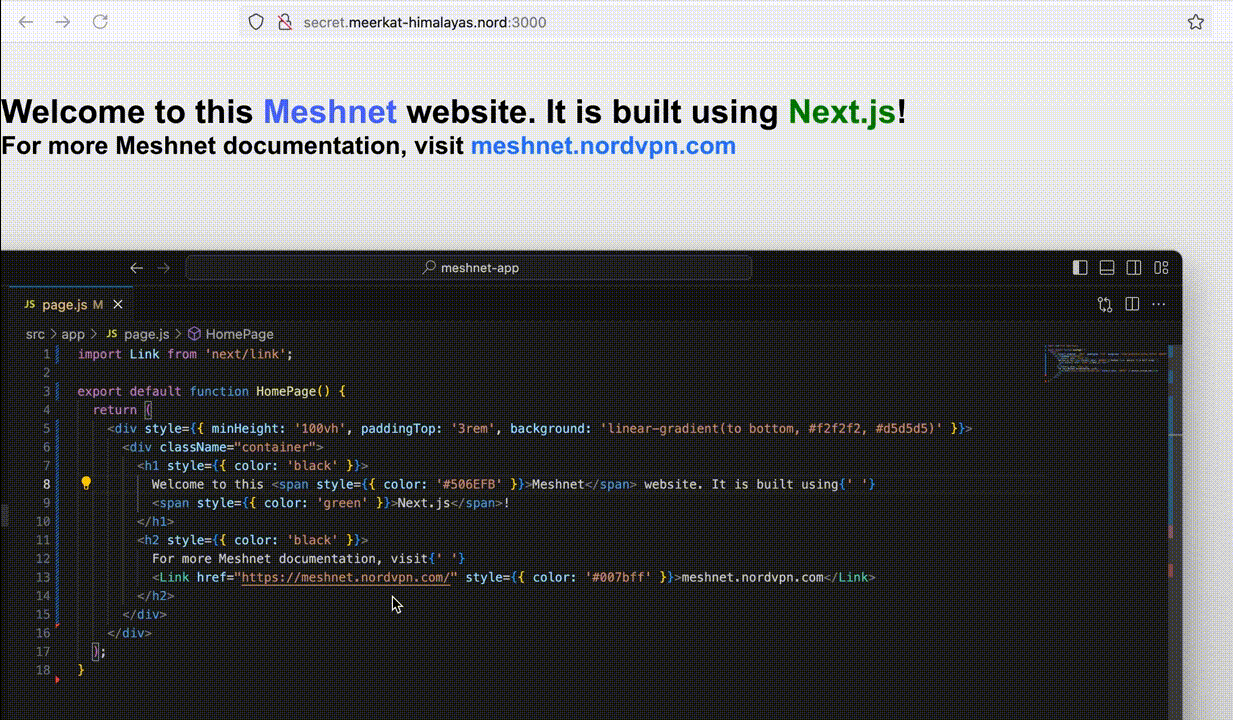The height and width of the screenshot is (720, 1233).
Task: Split the editor into two columns
Action: [1131, 304]
